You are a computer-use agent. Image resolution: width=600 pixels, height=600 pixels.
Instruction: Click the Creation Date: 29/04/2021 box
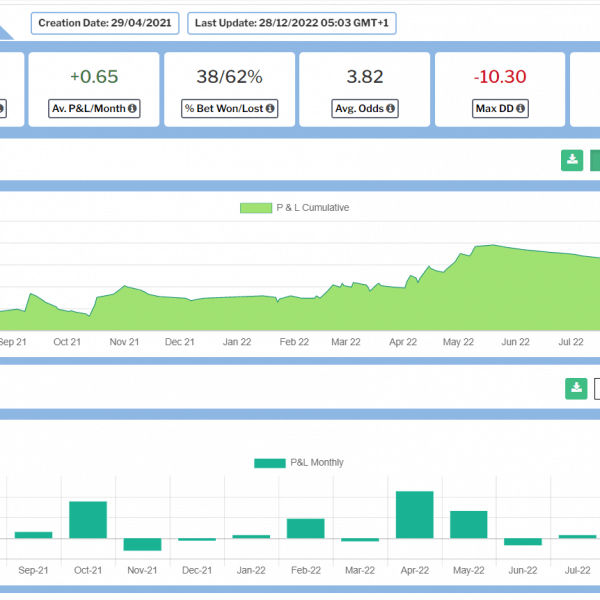coord(105,23)
